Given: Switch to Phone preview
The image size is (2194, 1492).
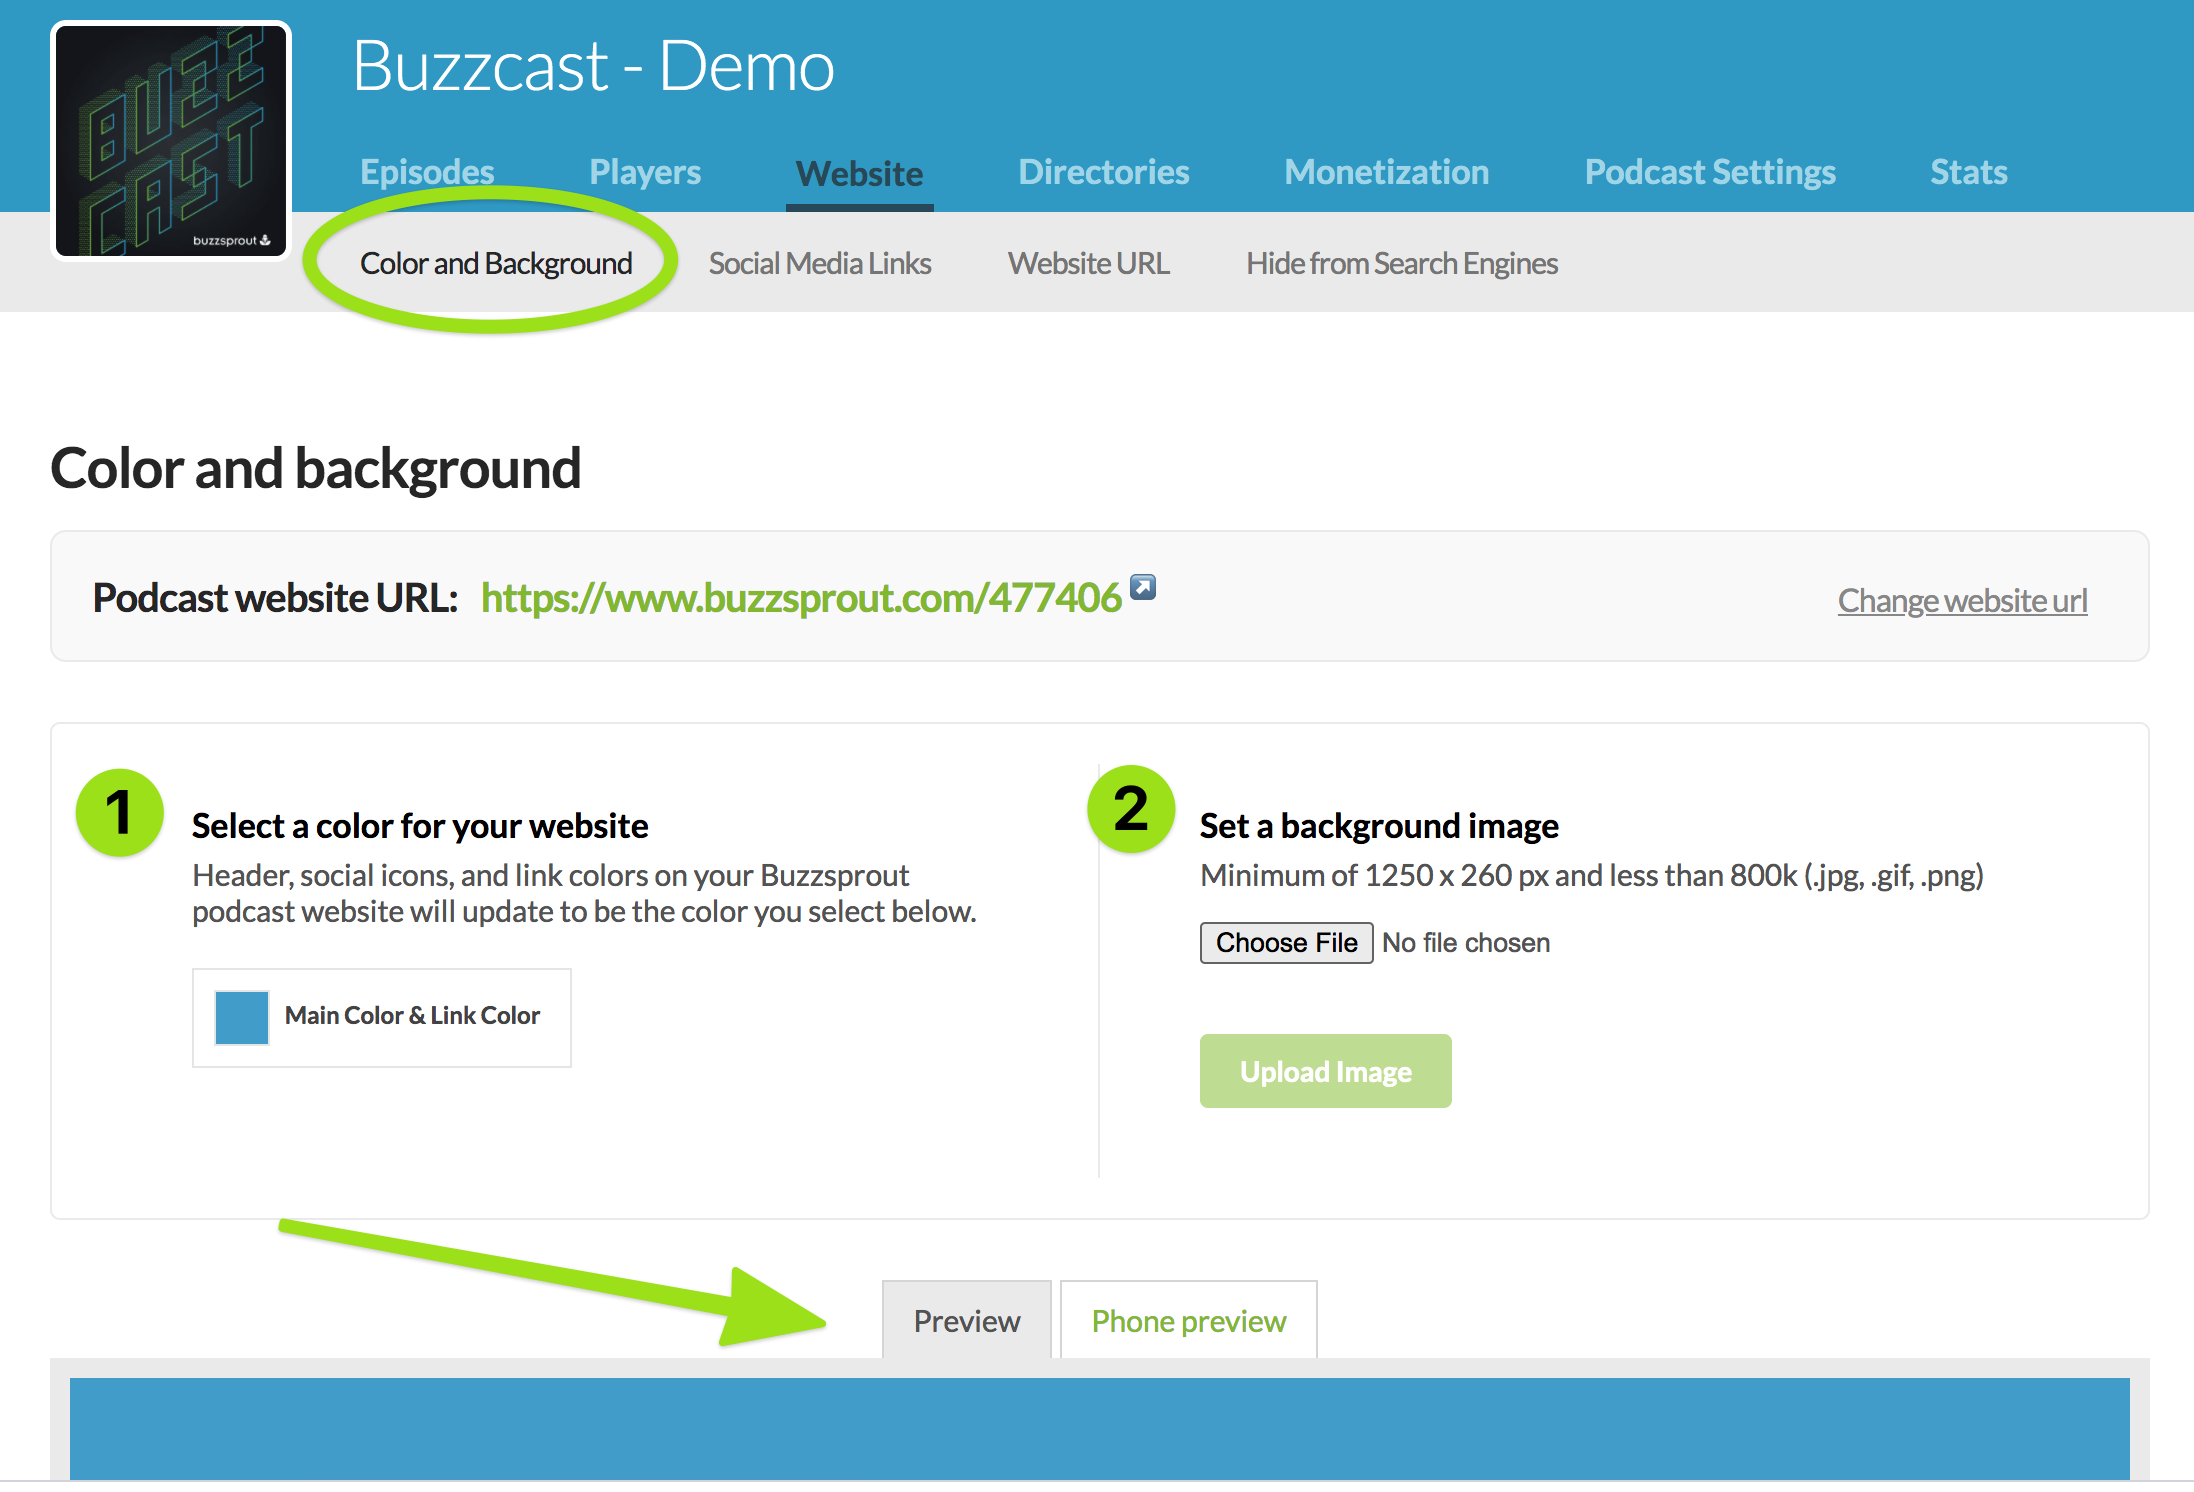Looking at the screenshot, I should click(x=1188, y=1320).
